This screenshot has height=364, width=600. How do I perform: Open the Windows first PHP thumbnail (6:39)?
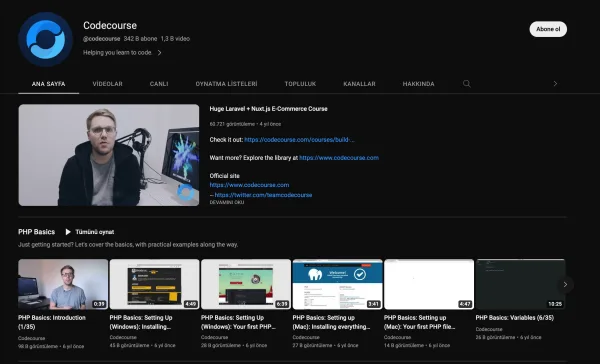tap(246, 284)
